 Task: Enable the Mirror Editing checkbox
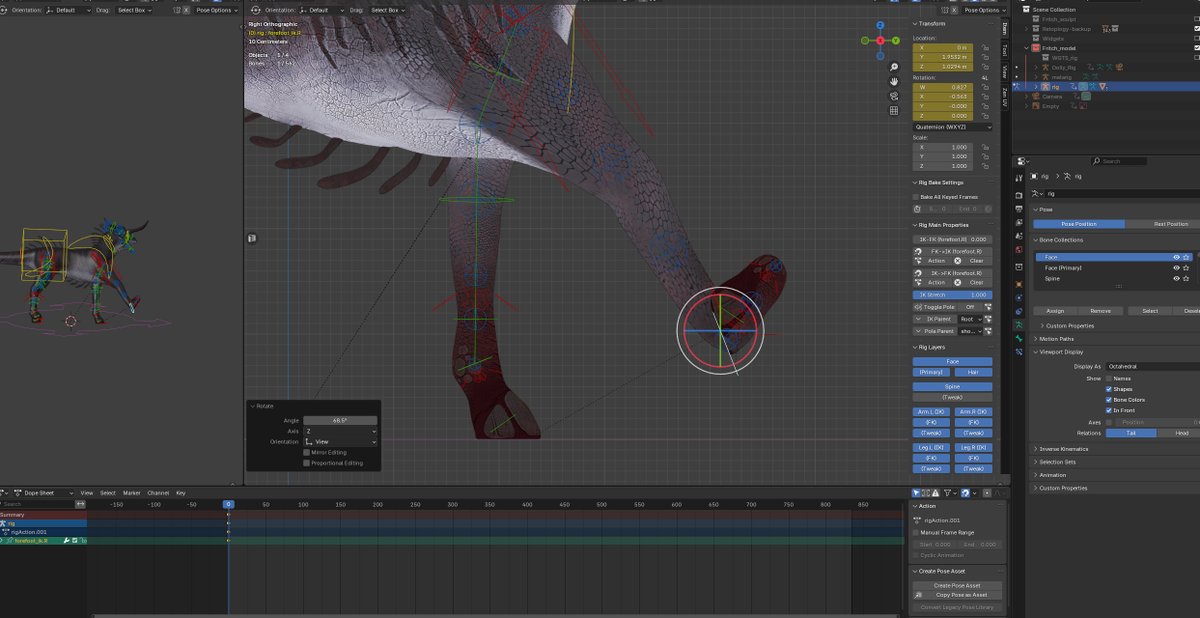point(307,452)
